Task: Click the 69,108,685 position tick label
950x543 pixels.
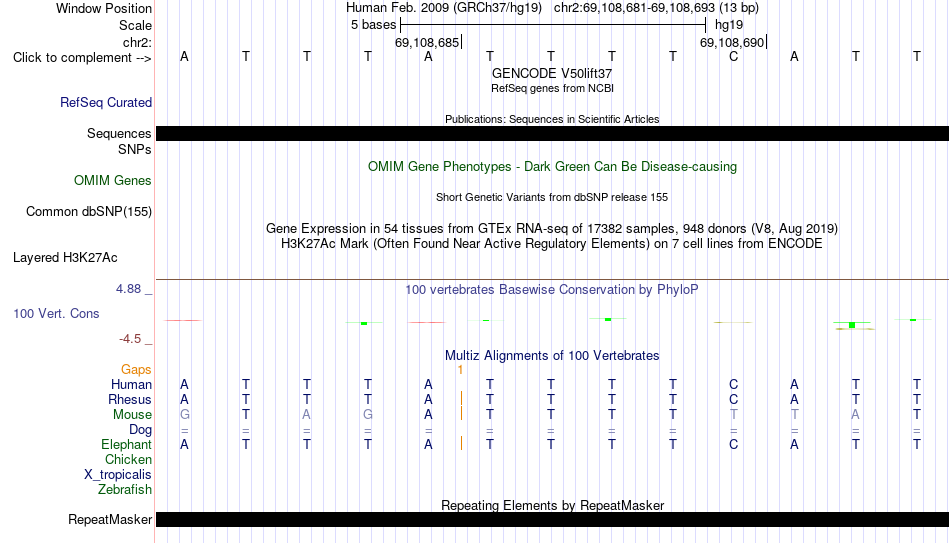Action: [427, 42]
